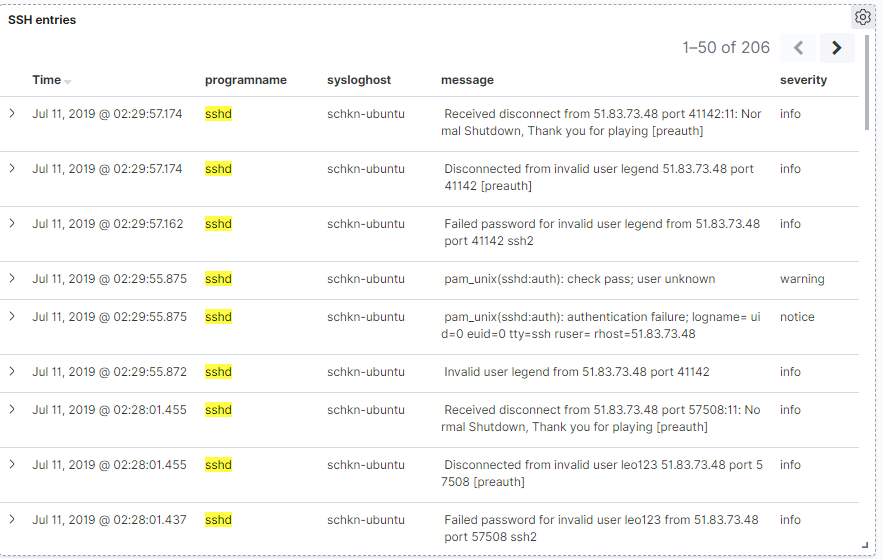Click the sysloghost column header

[x=359, y=80]
